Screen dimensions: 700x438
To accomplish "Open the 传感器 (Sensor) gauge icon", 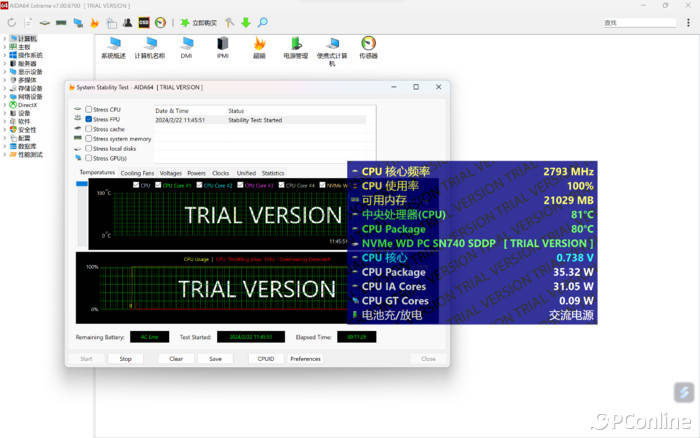I will (368, 44).
